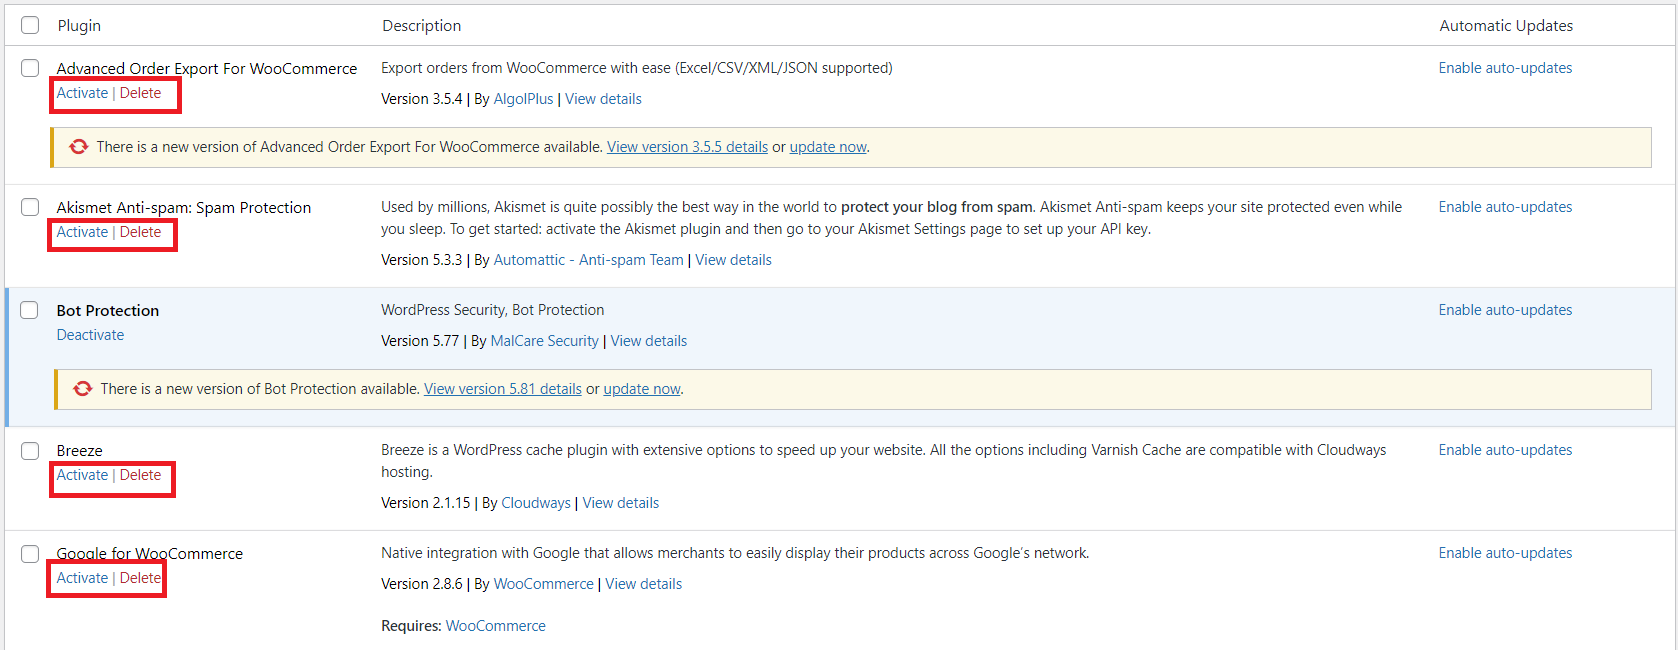Enable auto-updates for Advanced Order Export

(1505, 68)
